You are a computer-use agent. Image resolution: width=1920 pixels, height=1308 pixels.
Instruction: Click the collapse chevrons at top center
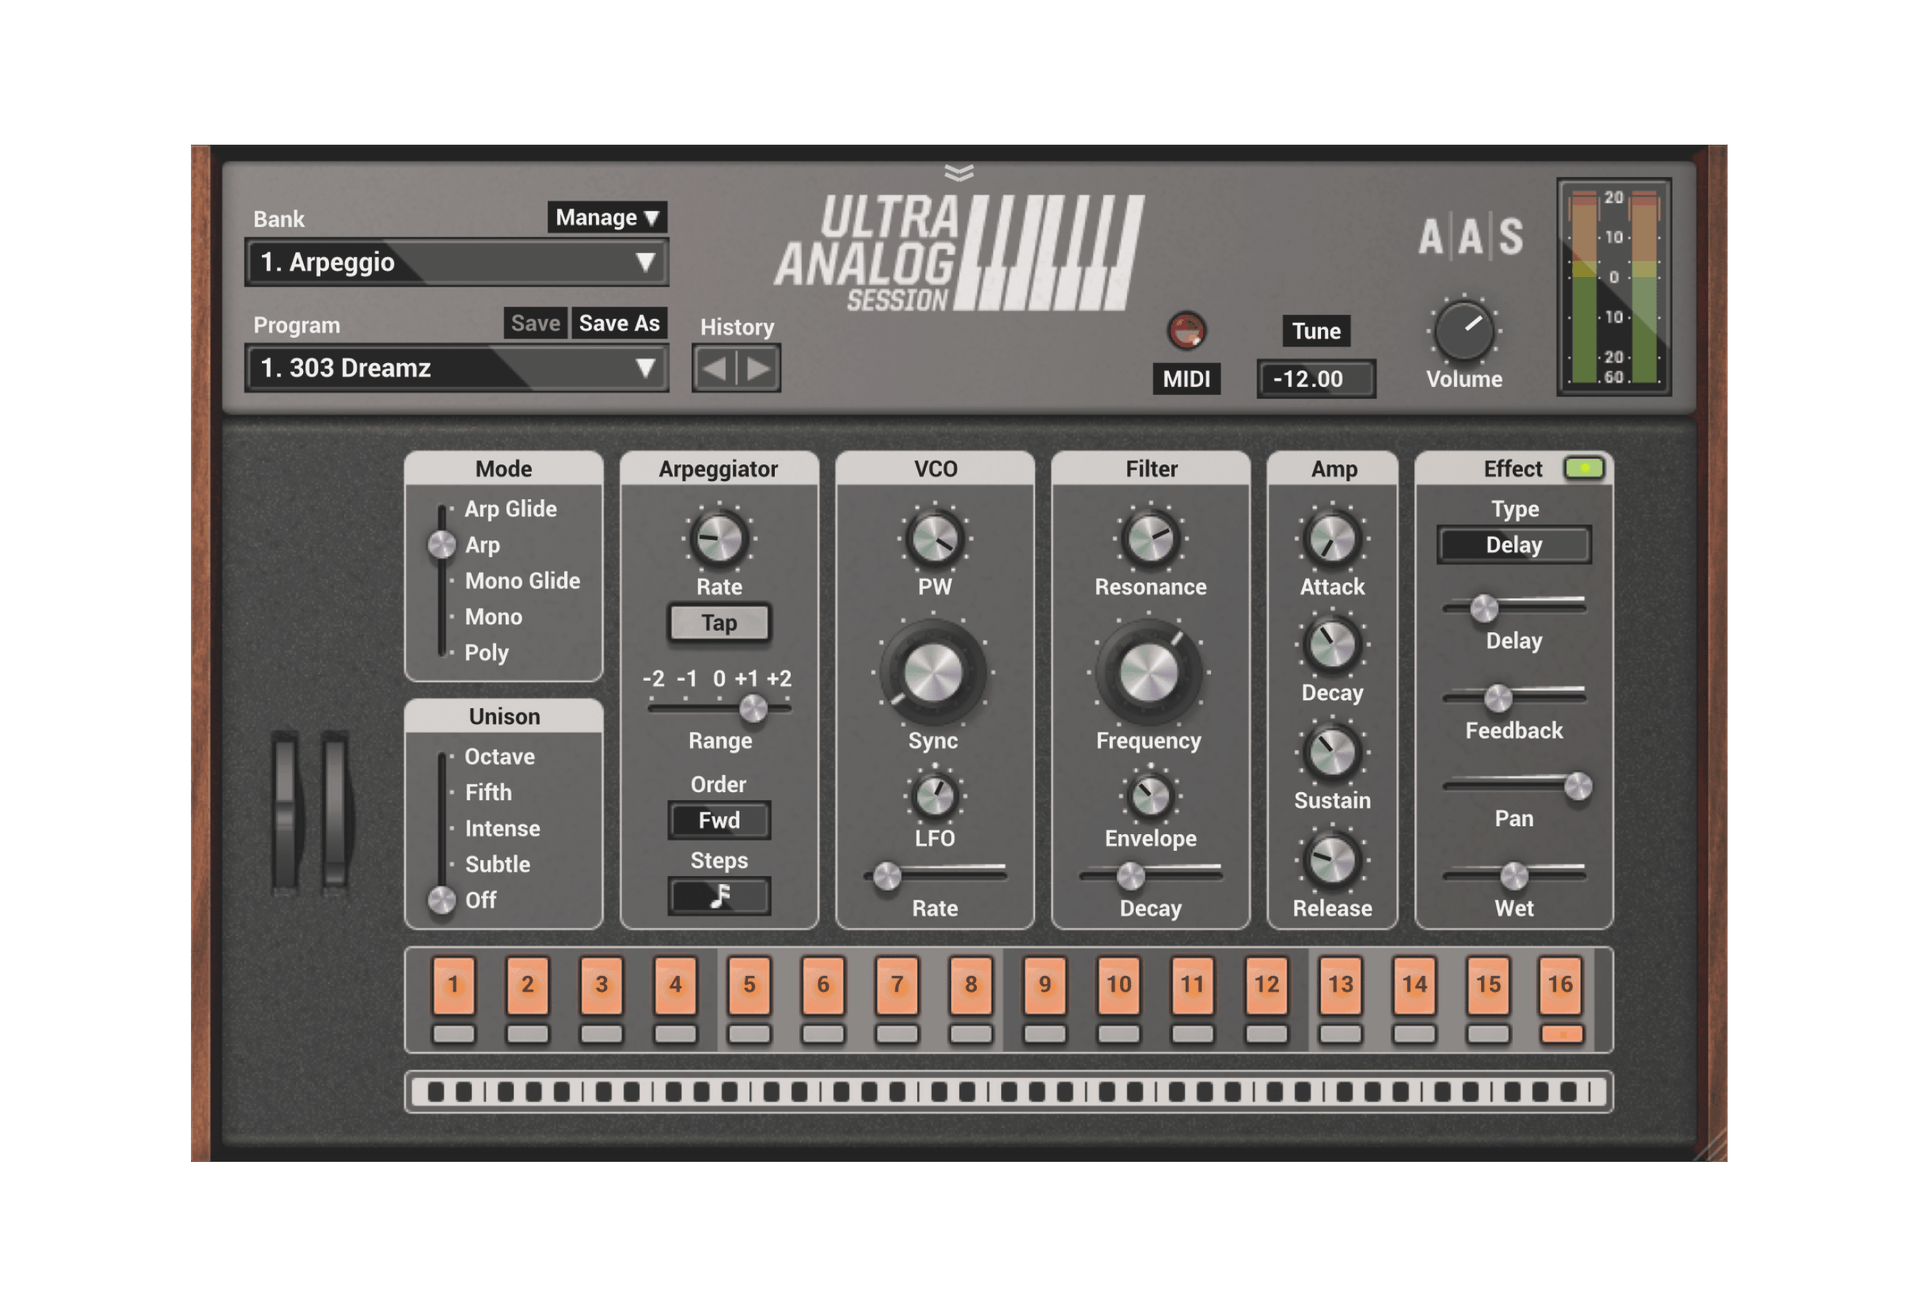pyautogui.click(x=959, y=173)
